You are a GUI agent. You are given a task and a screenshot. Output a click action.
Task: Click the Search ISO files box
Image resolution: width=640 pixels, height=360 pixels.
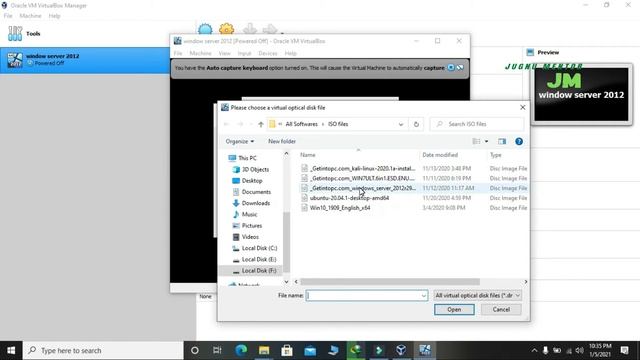point(477,124)
